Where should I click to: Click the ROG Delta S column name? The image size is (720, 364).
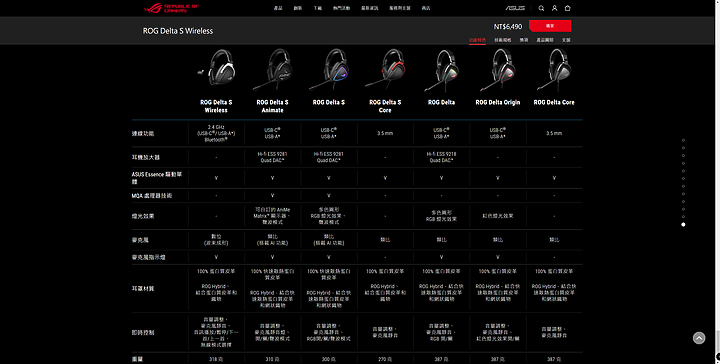(x=329, y=102)
